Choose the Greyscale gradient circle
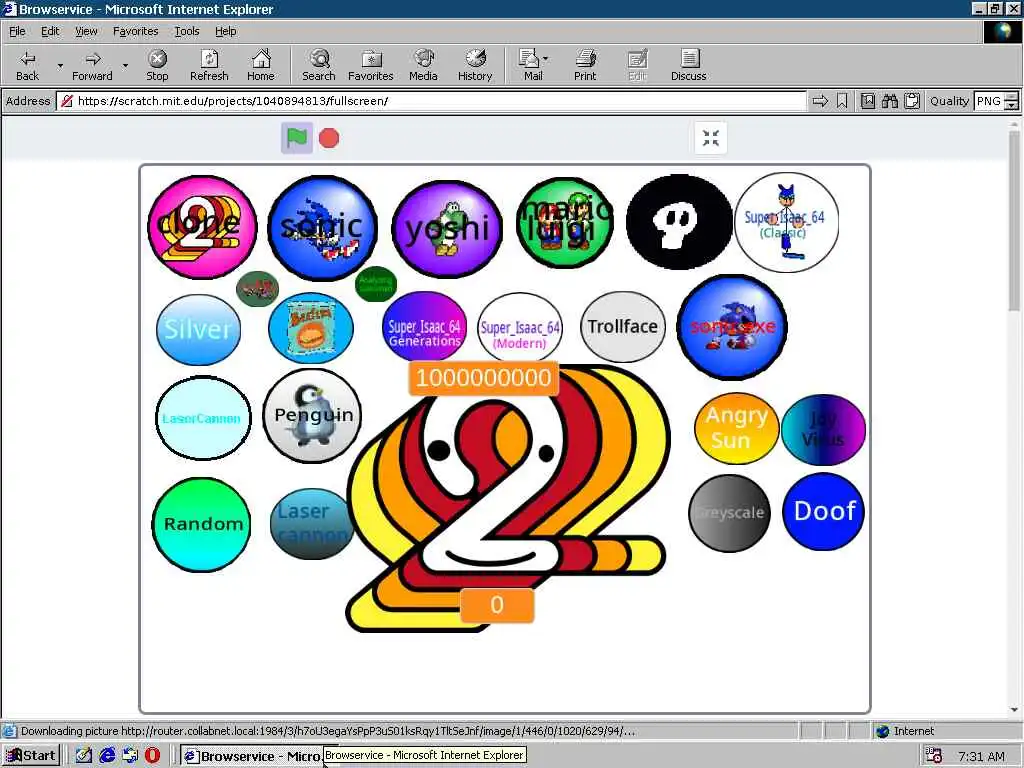1024x768 pixels. [730, 513]
